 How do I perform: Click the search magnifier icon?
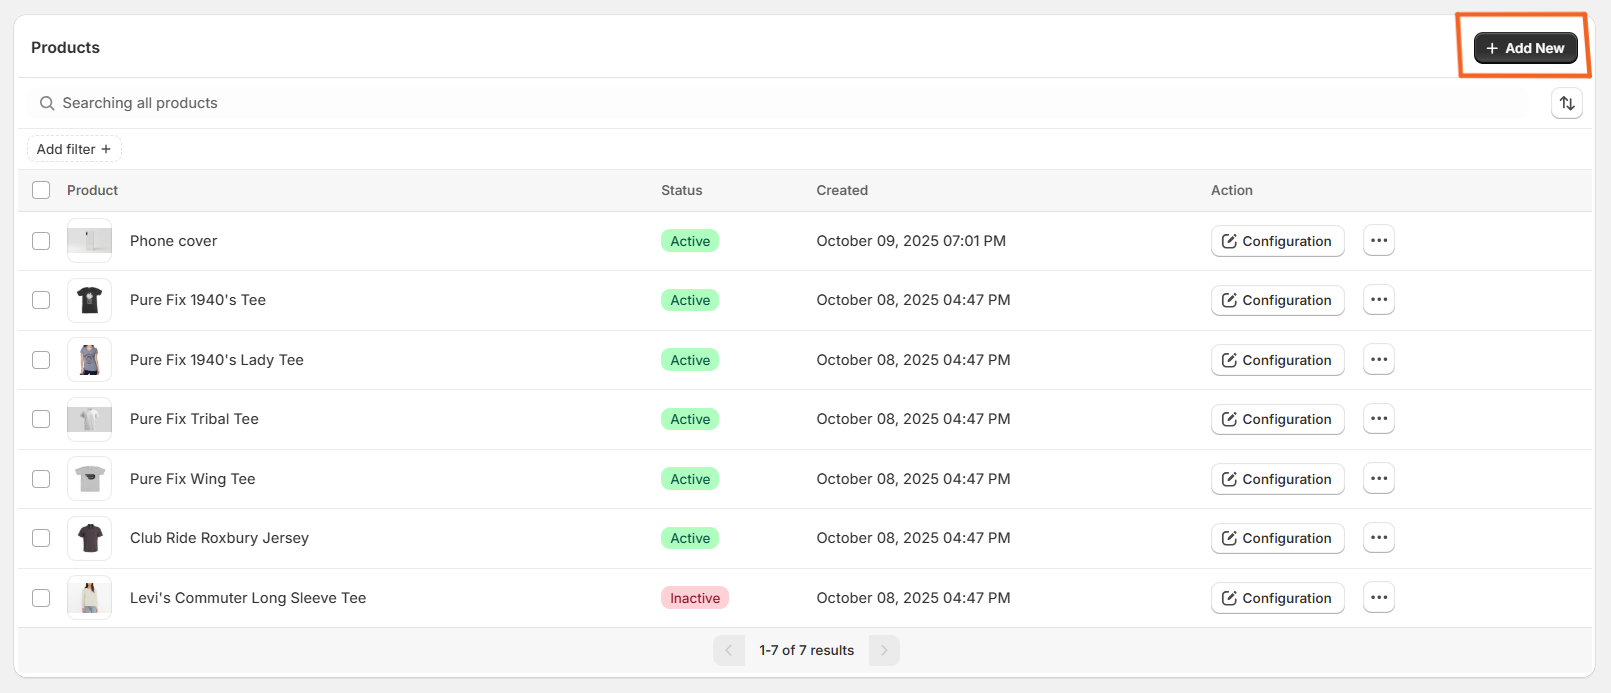(x=47, y=103)
